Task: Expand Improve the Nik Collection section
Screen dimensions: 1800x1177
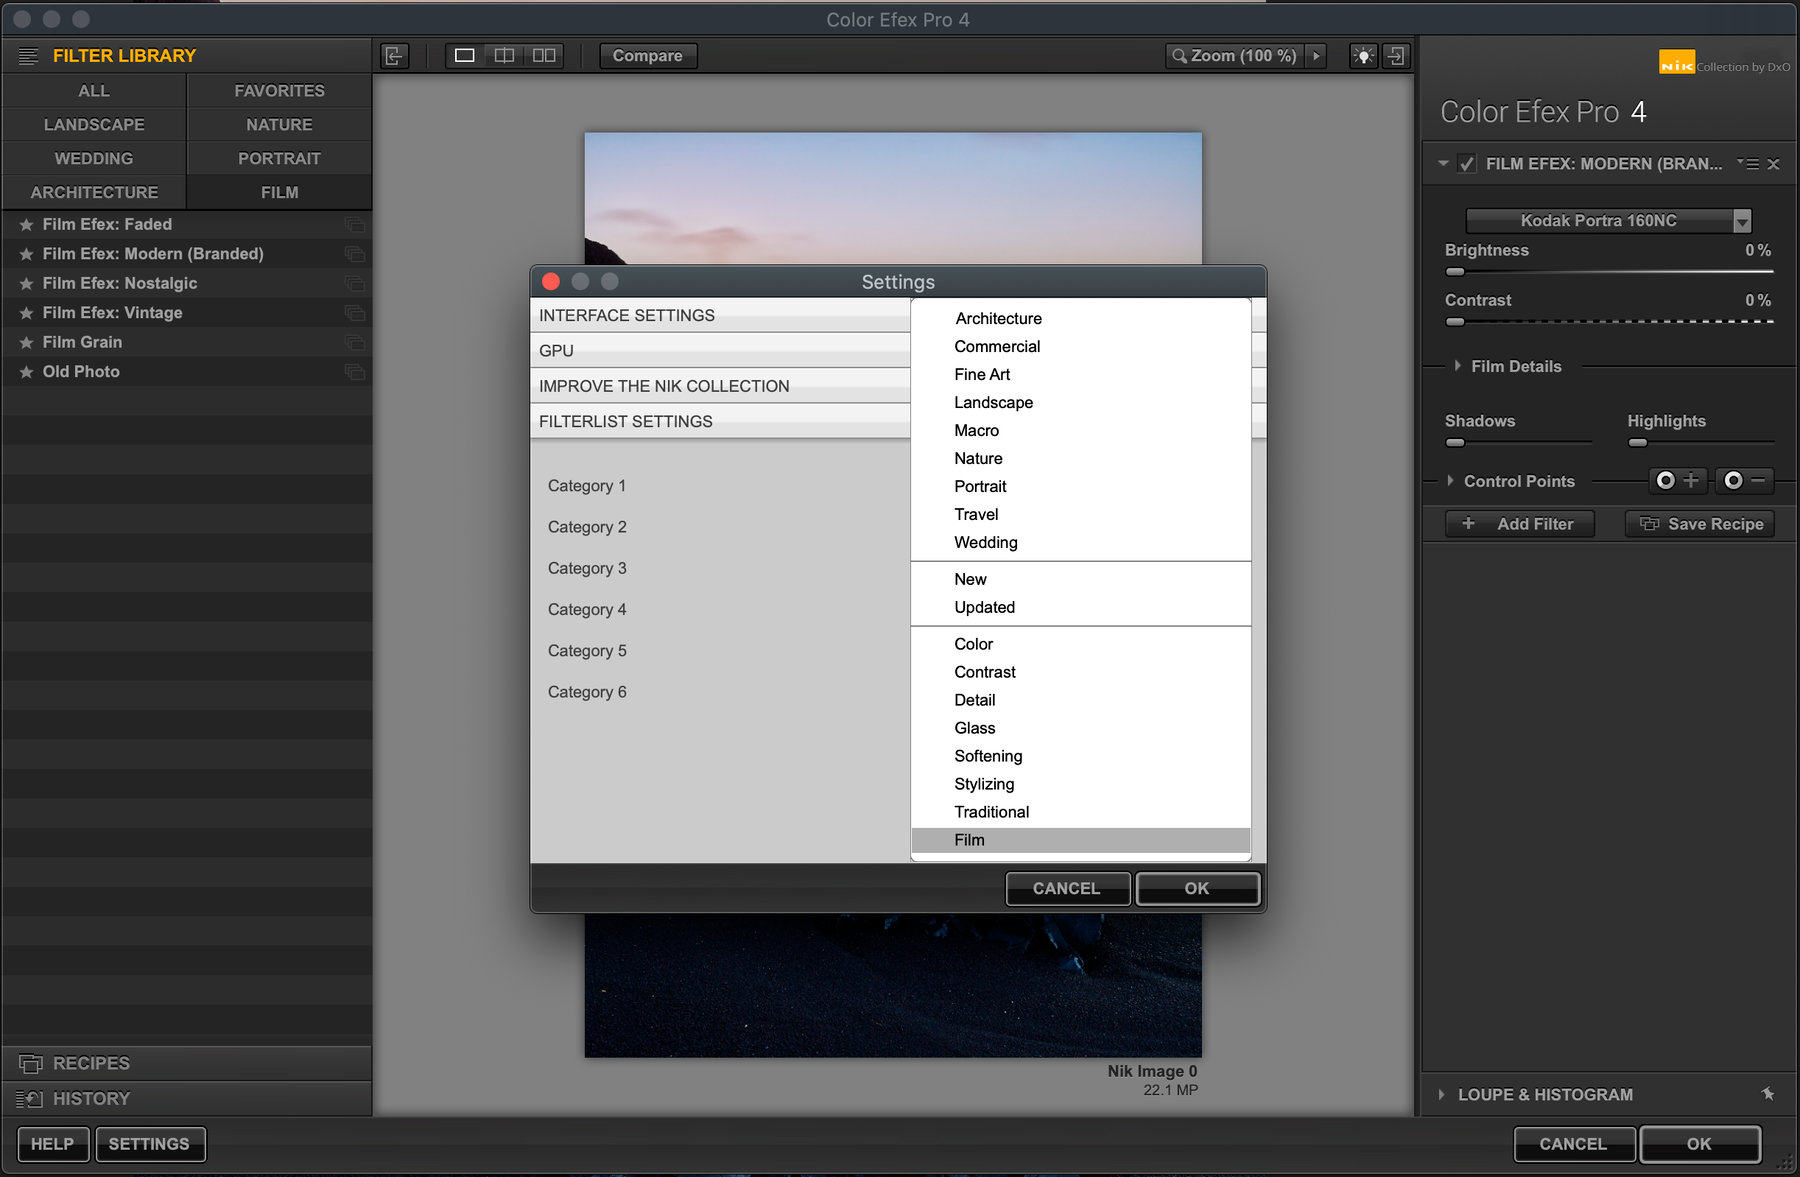Action: tap(720, 386)
